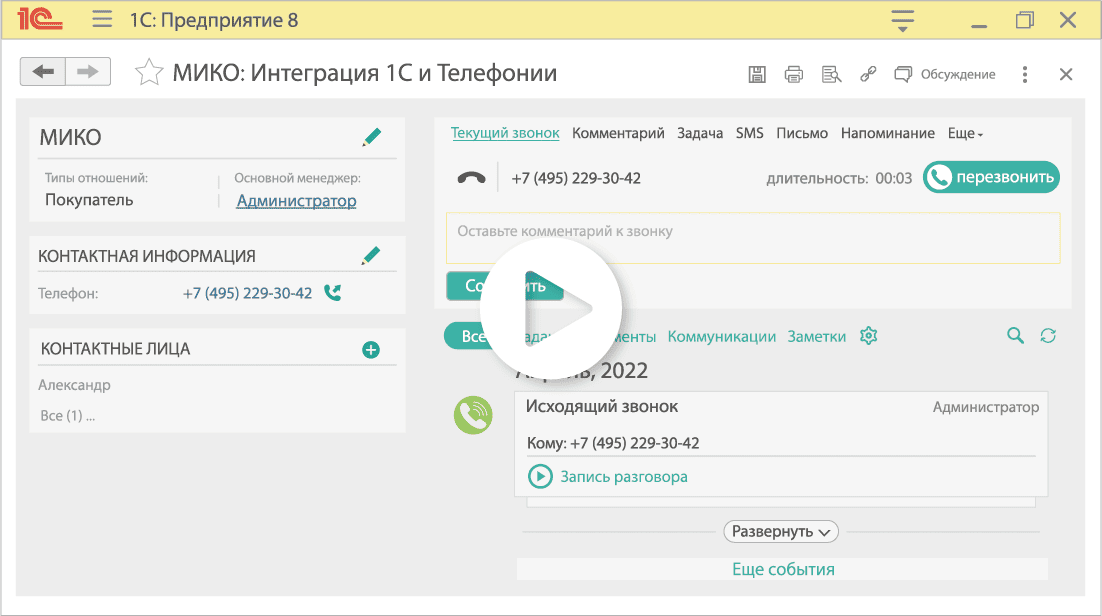Save the document using the save icon
This screenshot has height=616, width=1102.
tap(757, 73)
